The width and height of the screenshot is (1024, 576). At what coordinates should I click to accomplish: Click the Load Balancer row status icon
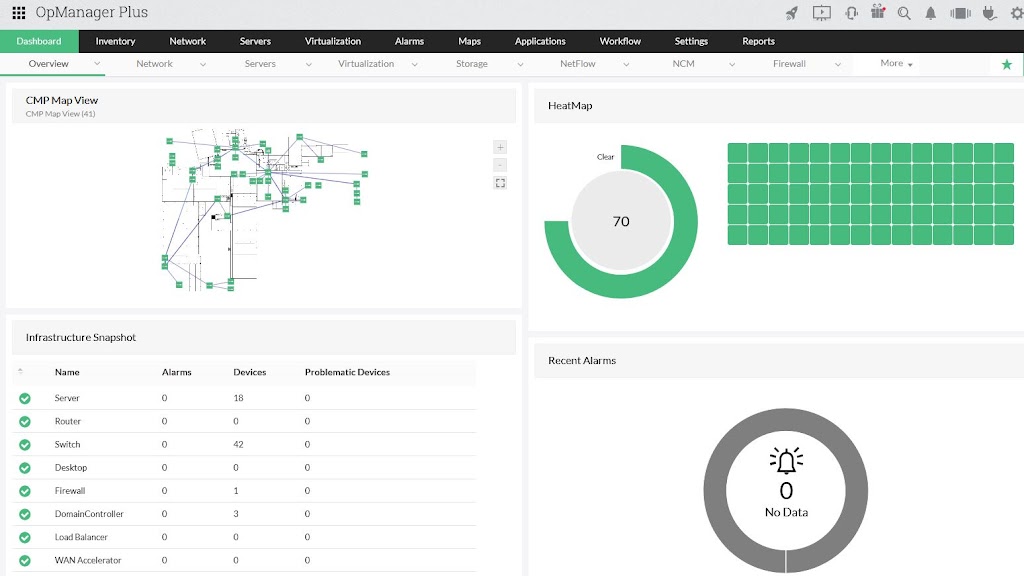[25, 537]
